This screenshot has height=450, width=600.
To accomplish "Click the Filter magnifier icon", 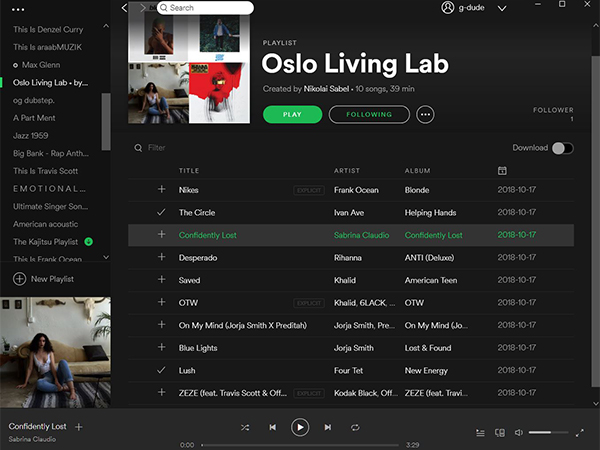I will 138,148.
